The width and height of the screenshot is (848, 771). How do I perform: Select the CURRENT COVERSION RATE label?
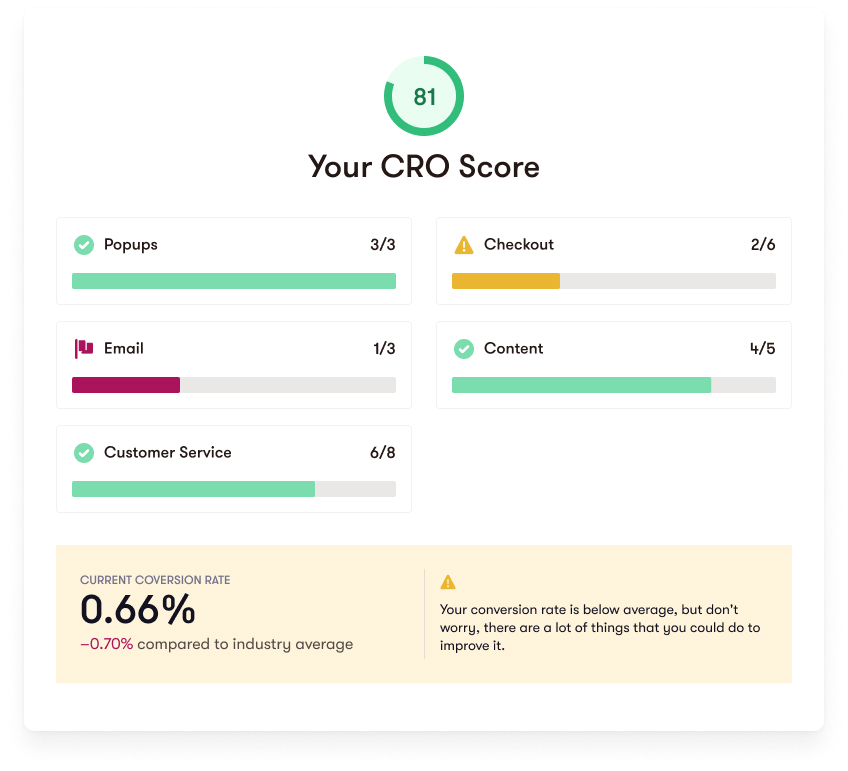click(x=154, y=579)
